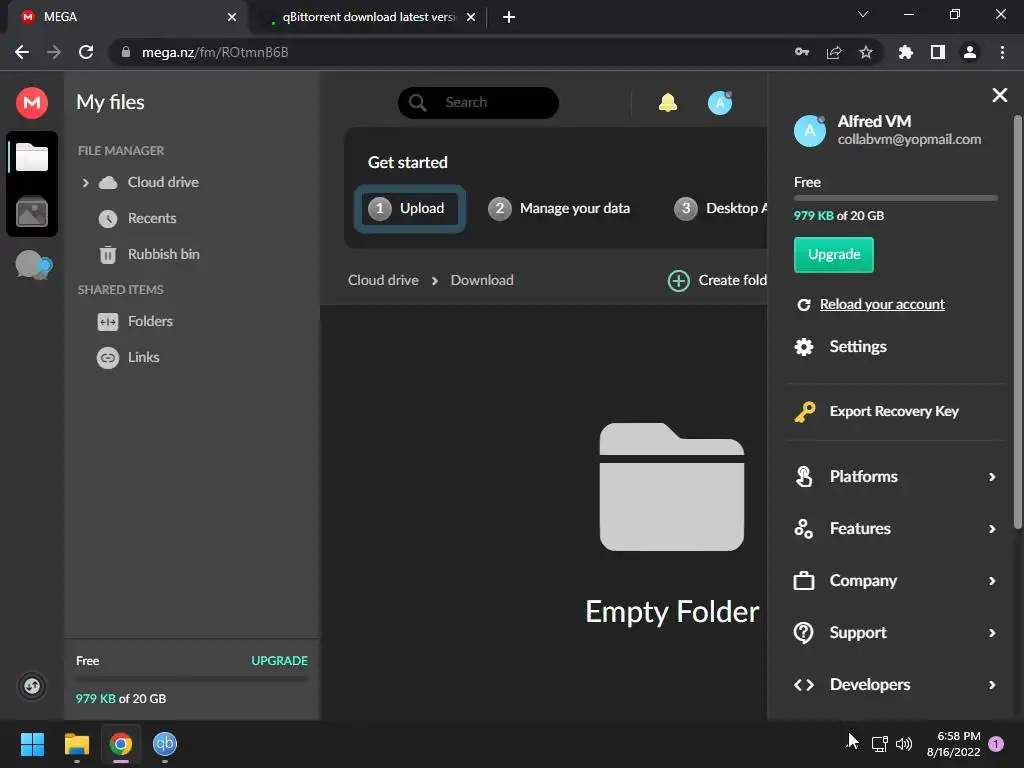Open a new browser tab
1024x768 pixels.
[x=509, y=18]
